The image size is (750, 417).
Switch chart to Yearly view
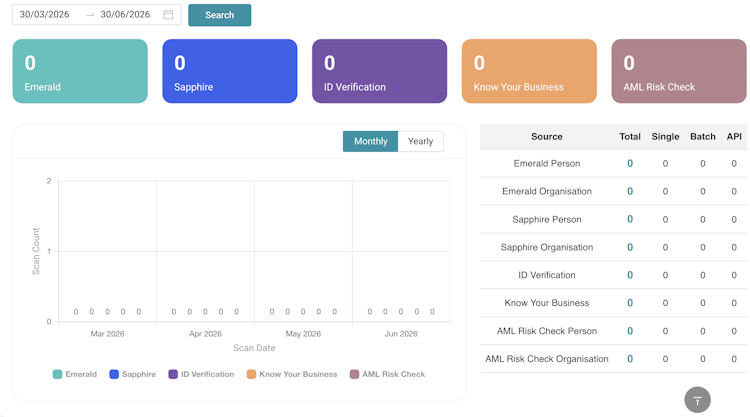420,141
